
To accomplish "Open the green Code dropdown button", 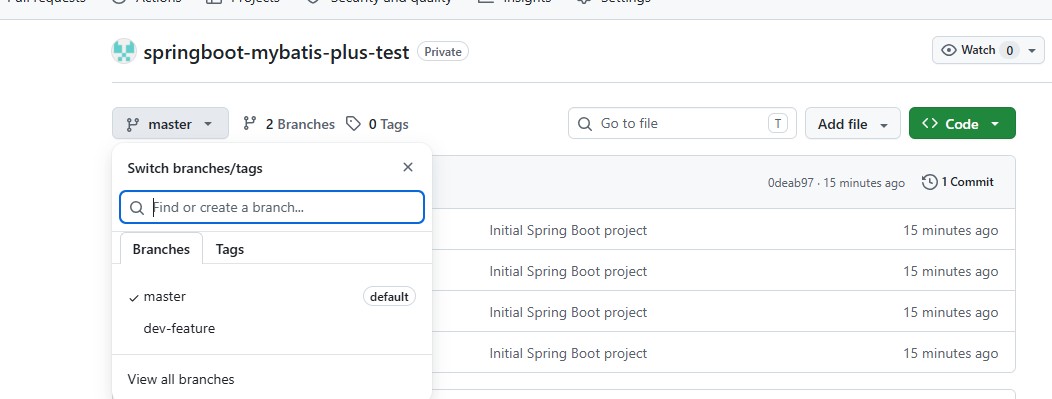I will pos(962,124).
